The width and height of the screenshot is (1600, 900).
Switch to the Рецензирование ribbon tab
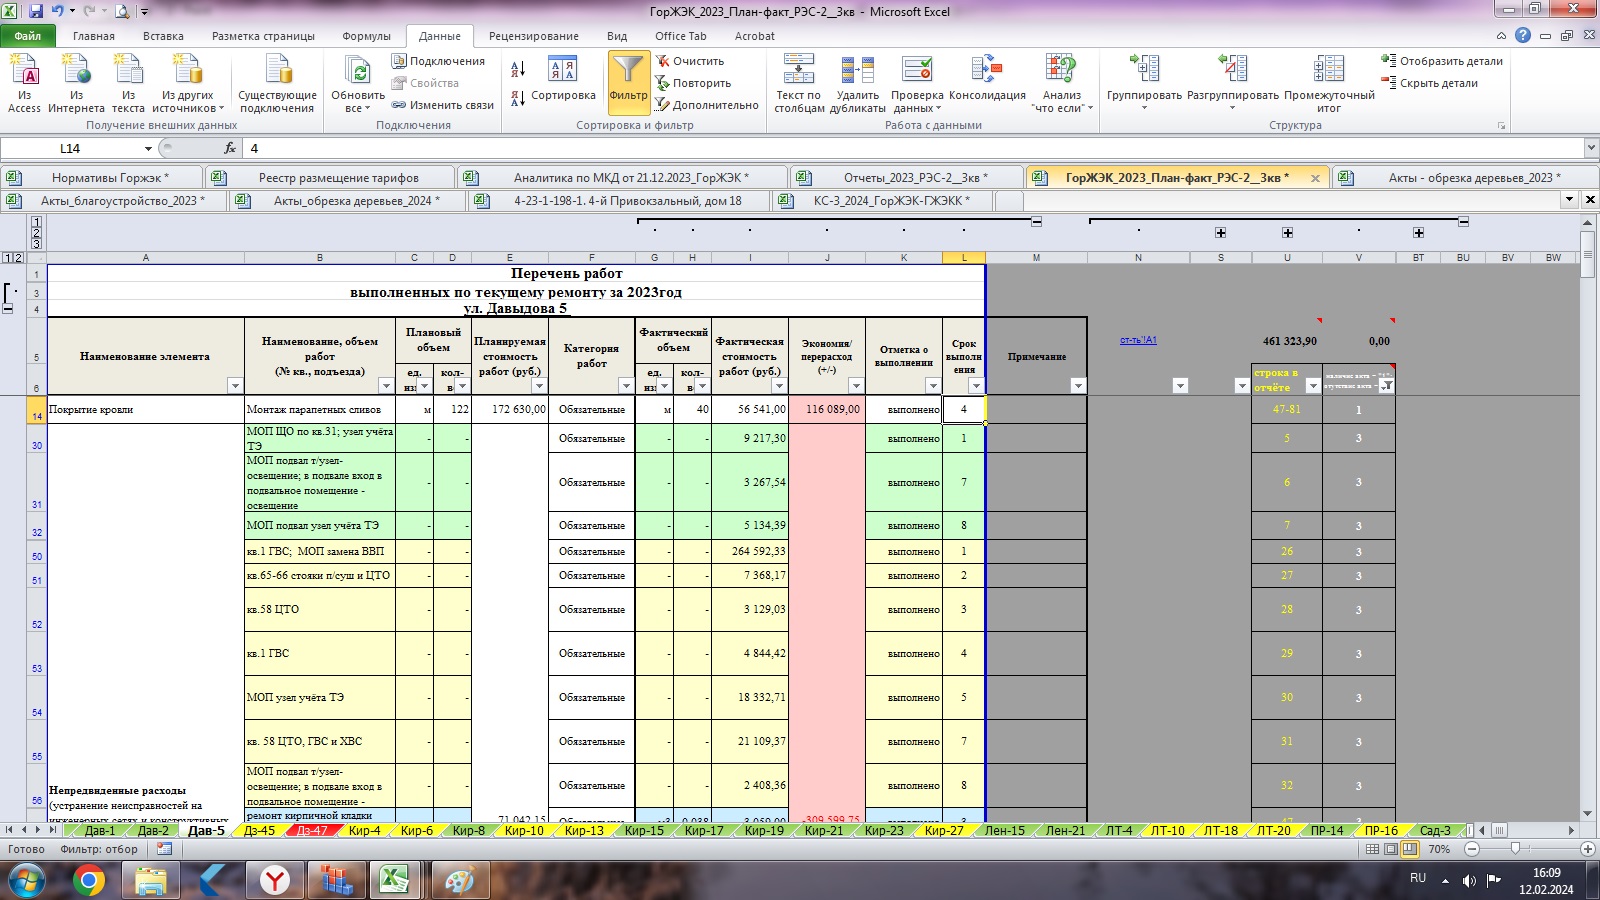534,36
